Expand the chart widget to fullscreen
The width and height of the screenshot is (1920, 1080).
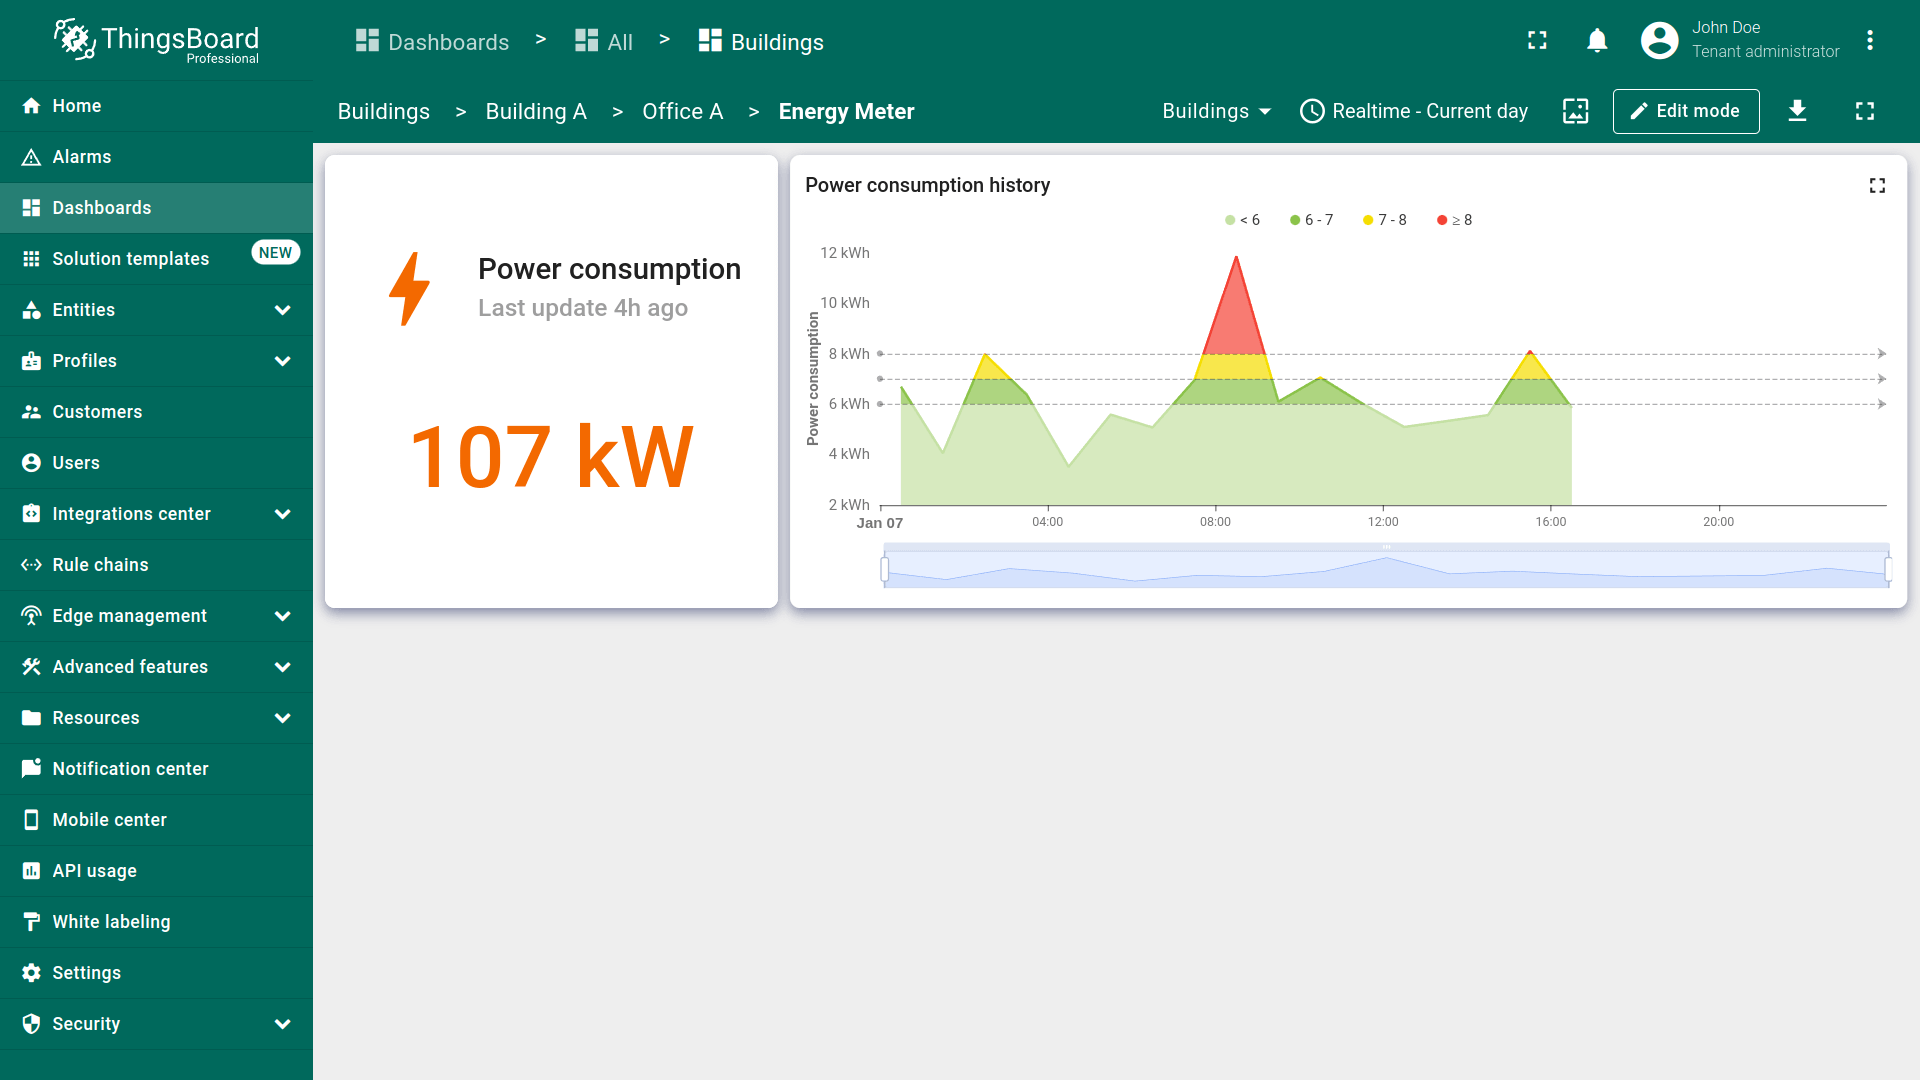1877,186
